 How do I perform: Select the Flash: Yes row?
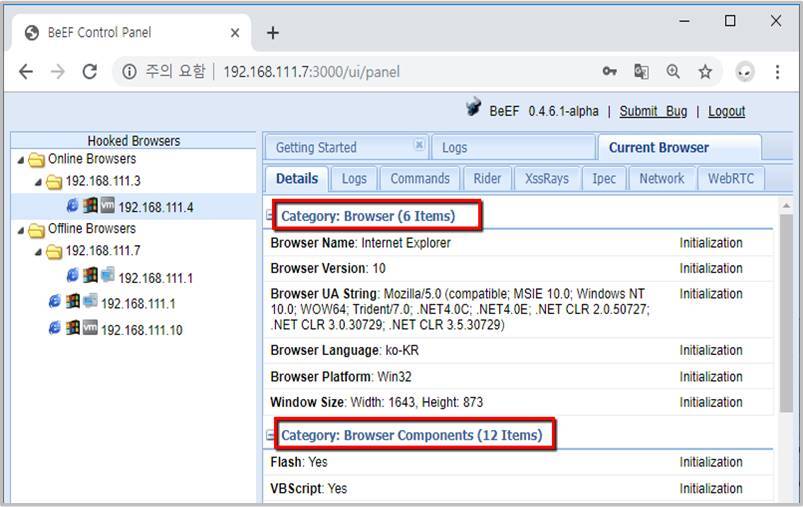[518, 462]
